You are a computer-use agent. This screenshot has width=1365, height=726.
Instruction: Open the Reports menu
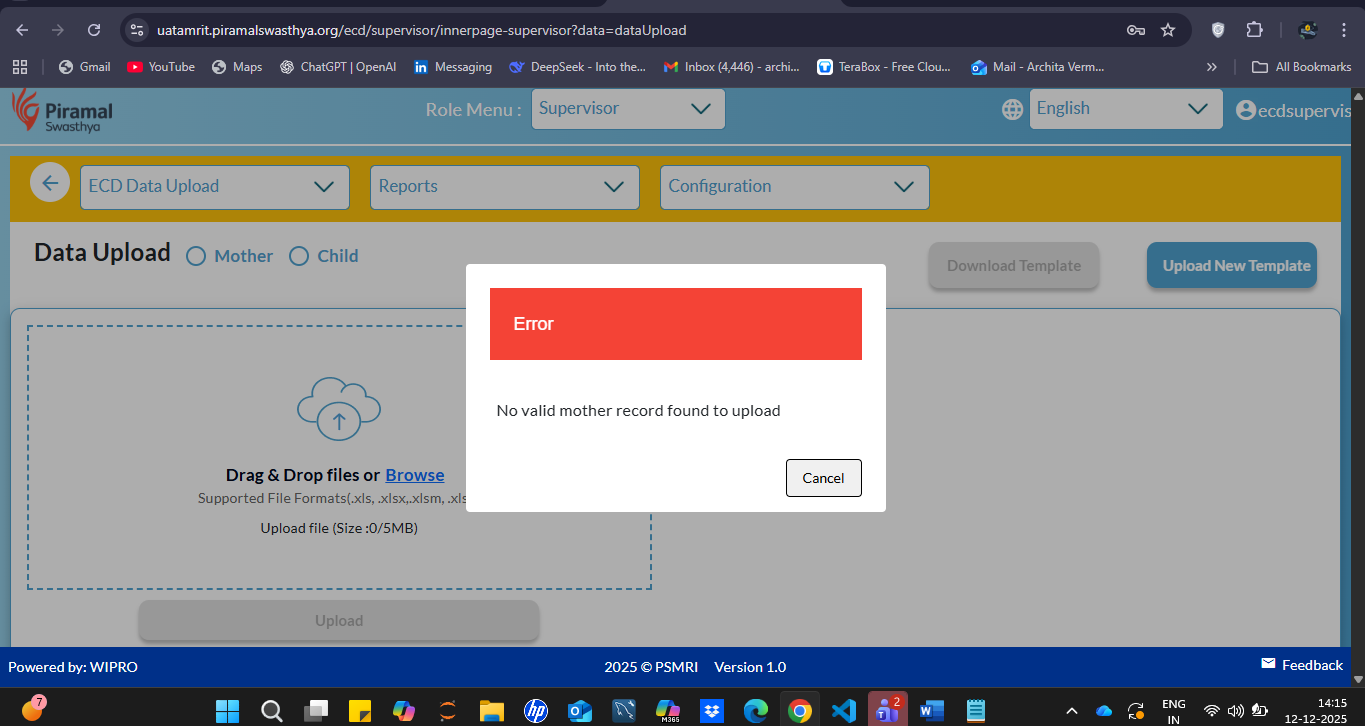[504, 187]
